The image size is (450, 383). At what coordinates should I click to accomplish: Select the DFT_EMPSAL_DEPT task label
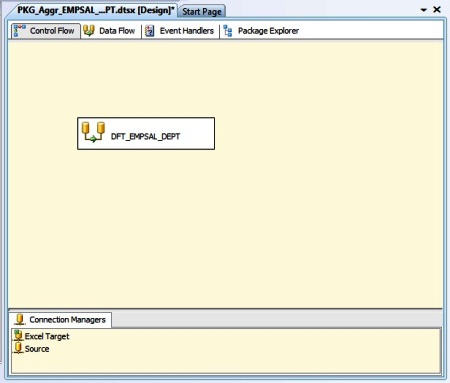click(x=145, y=136)
